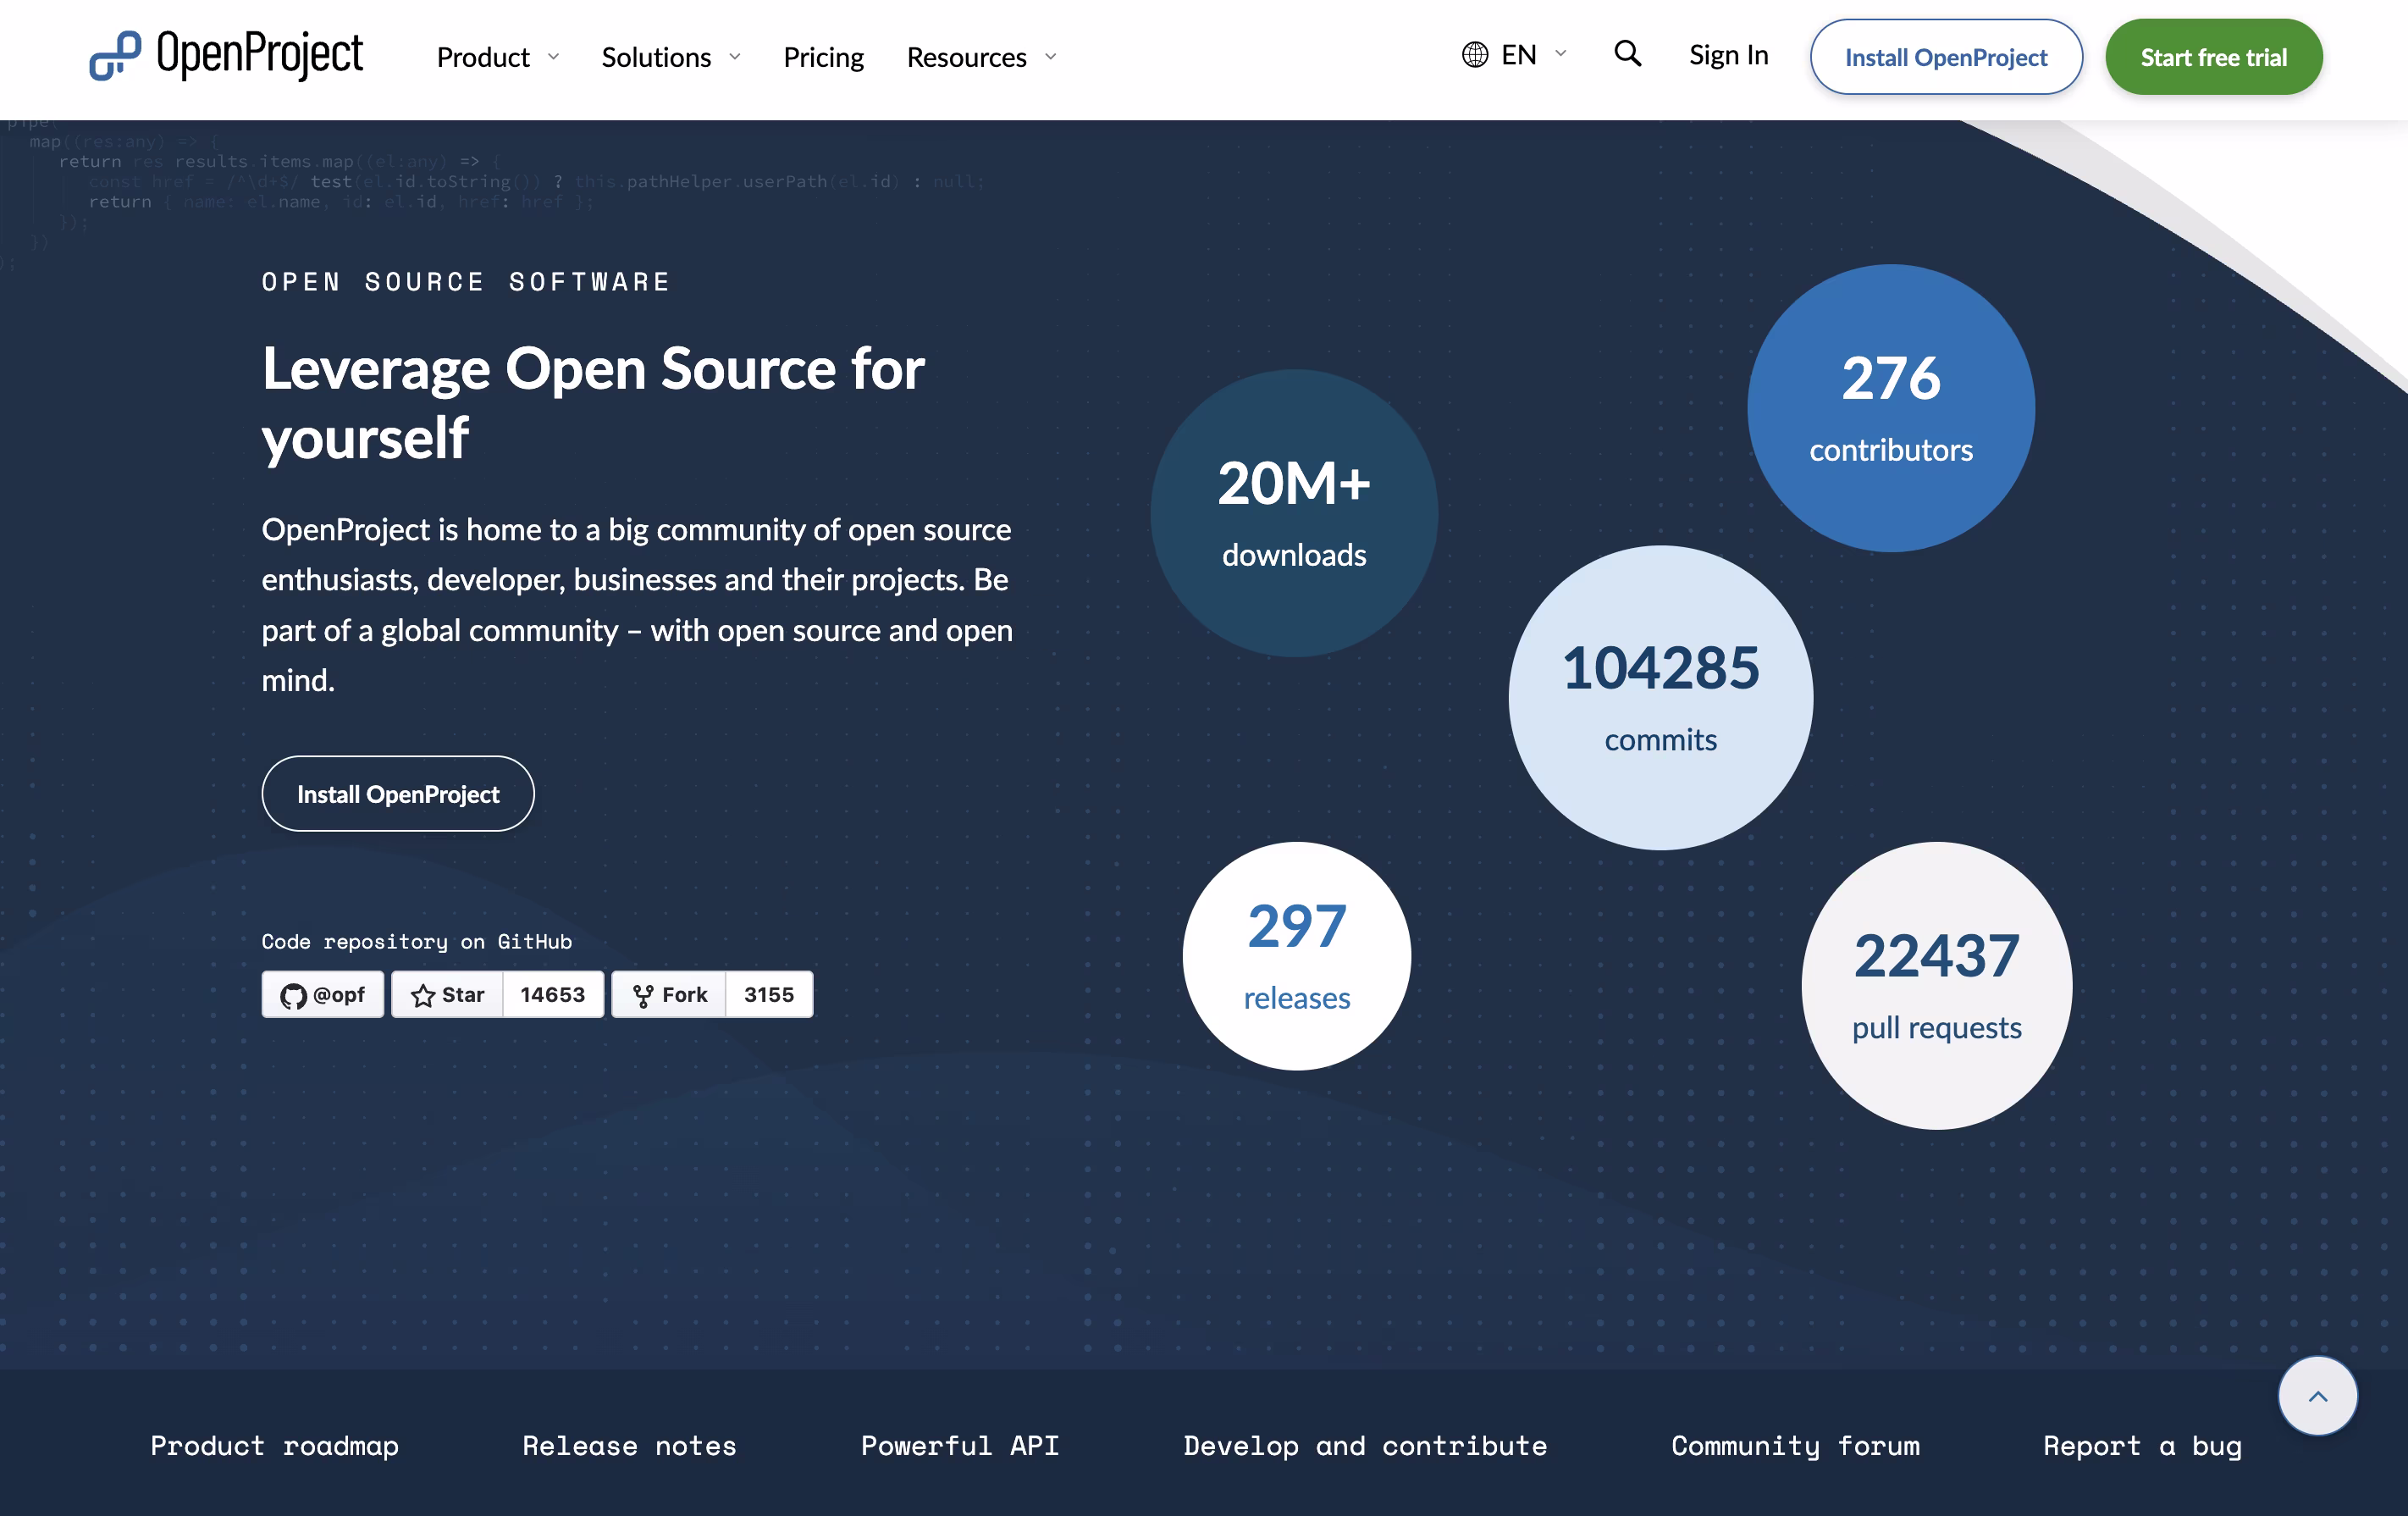Click the globe language icon
Viewport: 2408px width, 1516px height.
pos(1474,55)
